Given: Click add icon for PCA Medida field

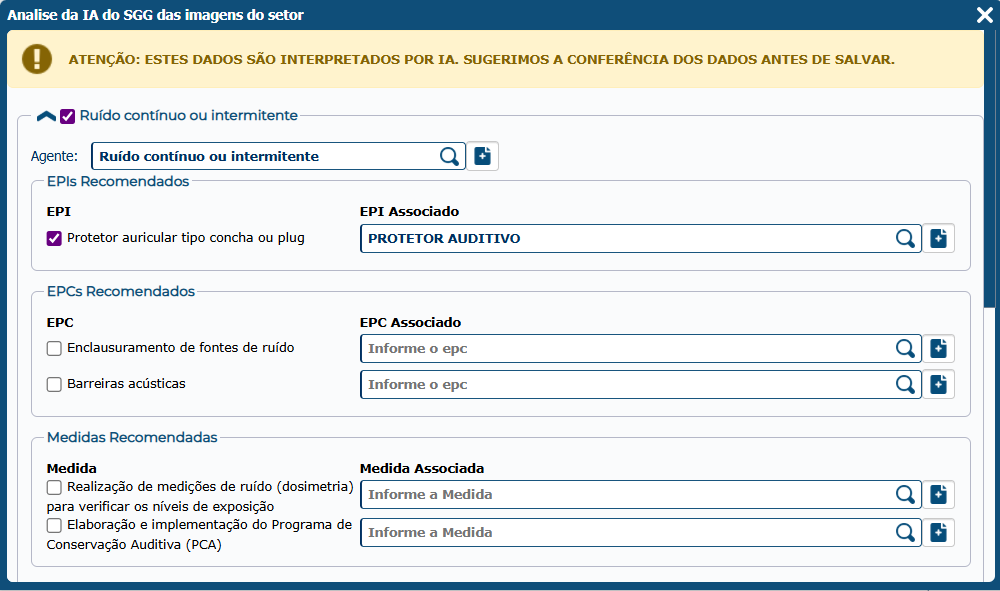Looking at the screenshot, I should point(938,532).
